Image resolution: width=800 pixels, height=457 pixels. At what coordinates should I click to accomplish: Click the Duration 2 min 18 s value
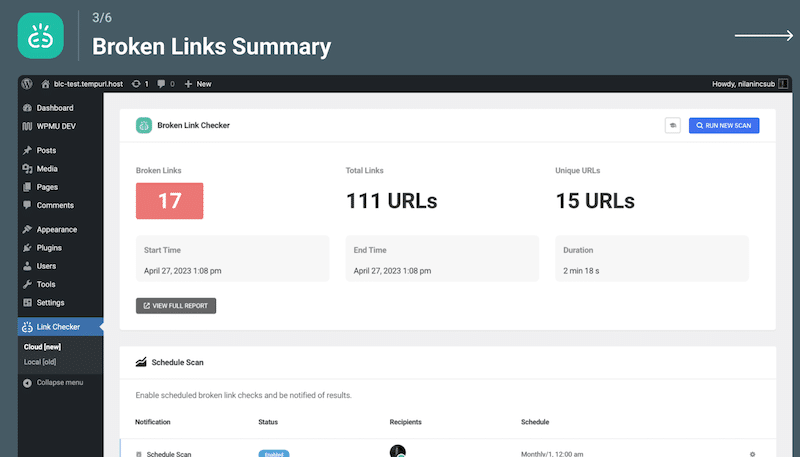pos(581,271)
